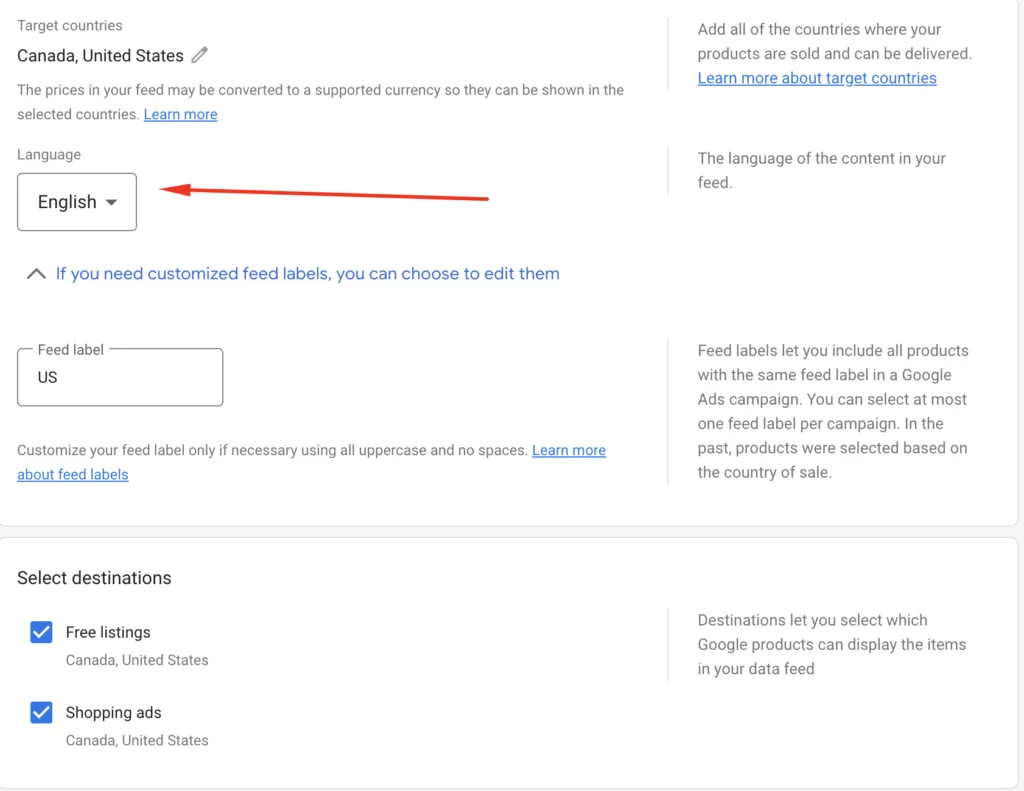Open Learn more link about currency conversion
The height and width of the screenshot is (791, 1024).
180,114
